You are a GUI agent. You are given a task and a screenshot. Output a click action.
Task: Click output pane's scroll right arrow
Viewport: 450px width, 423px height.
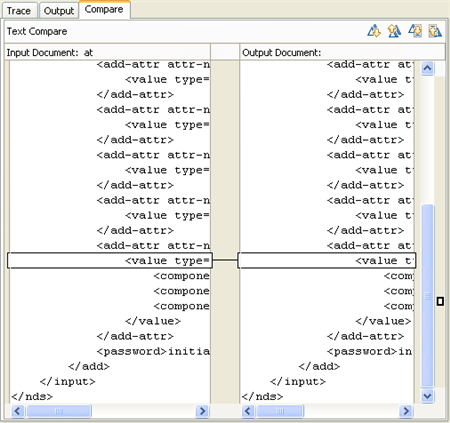click(406, 411)
